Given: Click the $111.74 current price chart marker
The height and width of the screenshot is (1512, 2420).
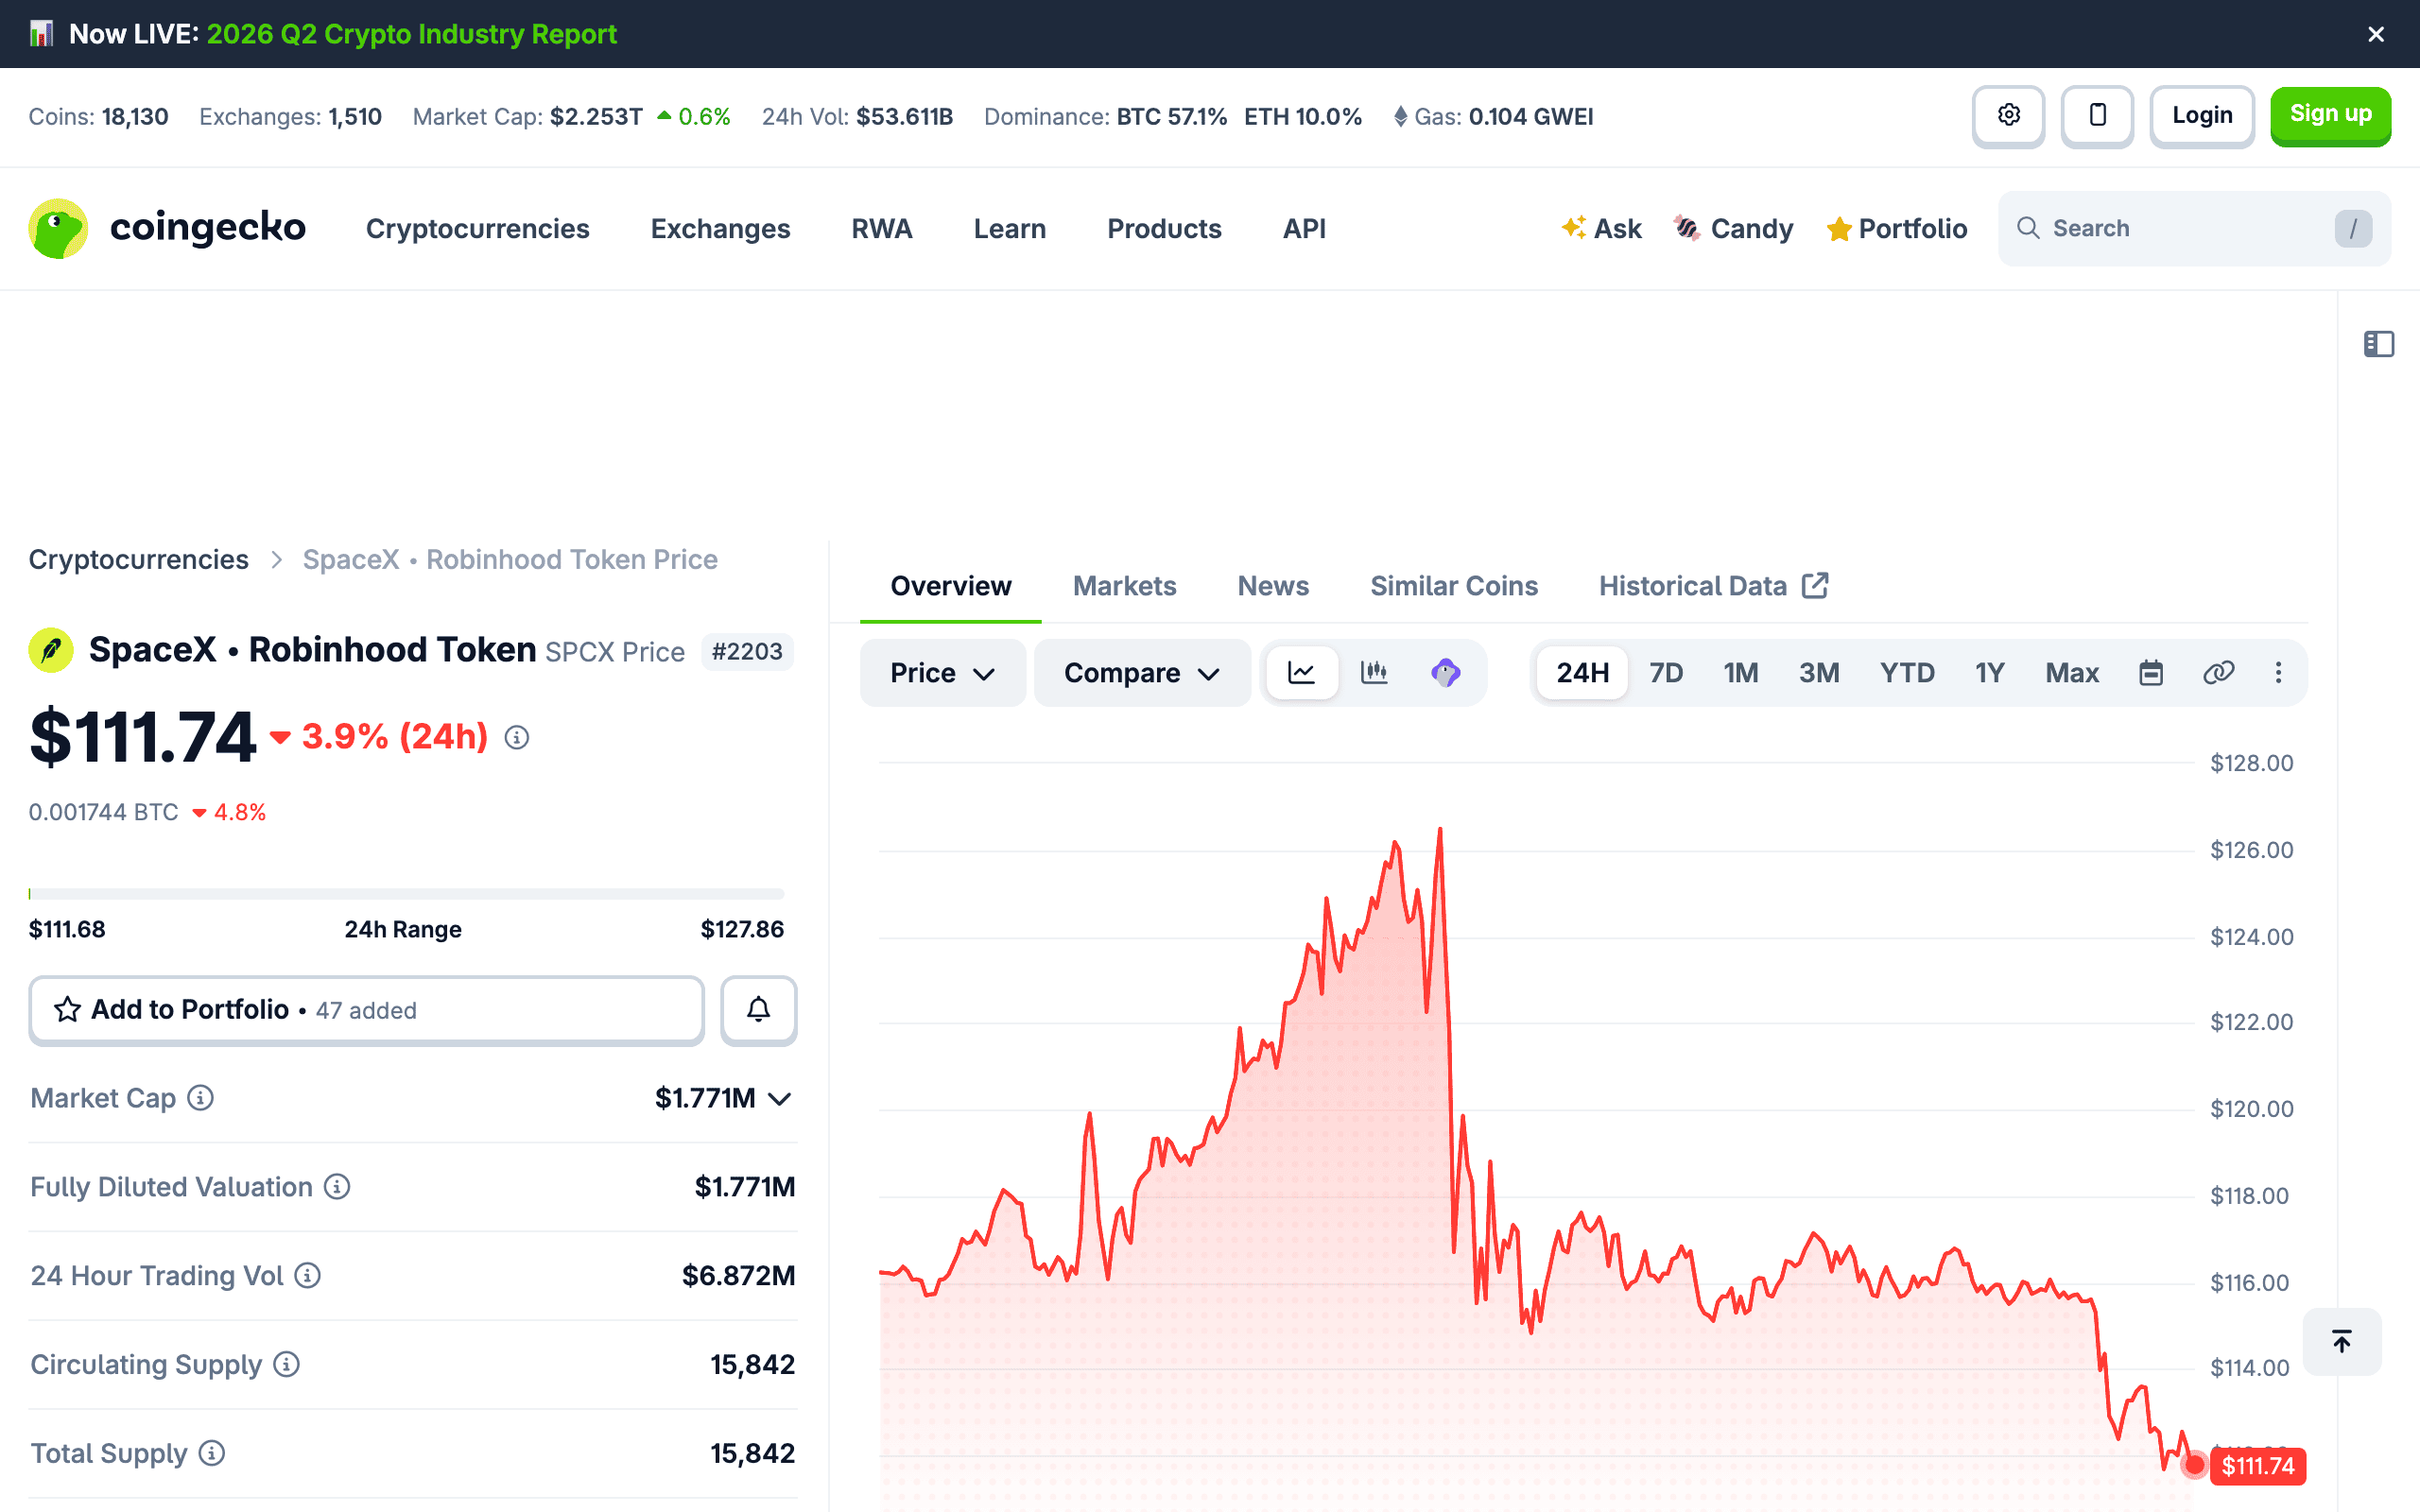Looking at the screenshot, I should pyautogui.click(x=2257, y=1466).
